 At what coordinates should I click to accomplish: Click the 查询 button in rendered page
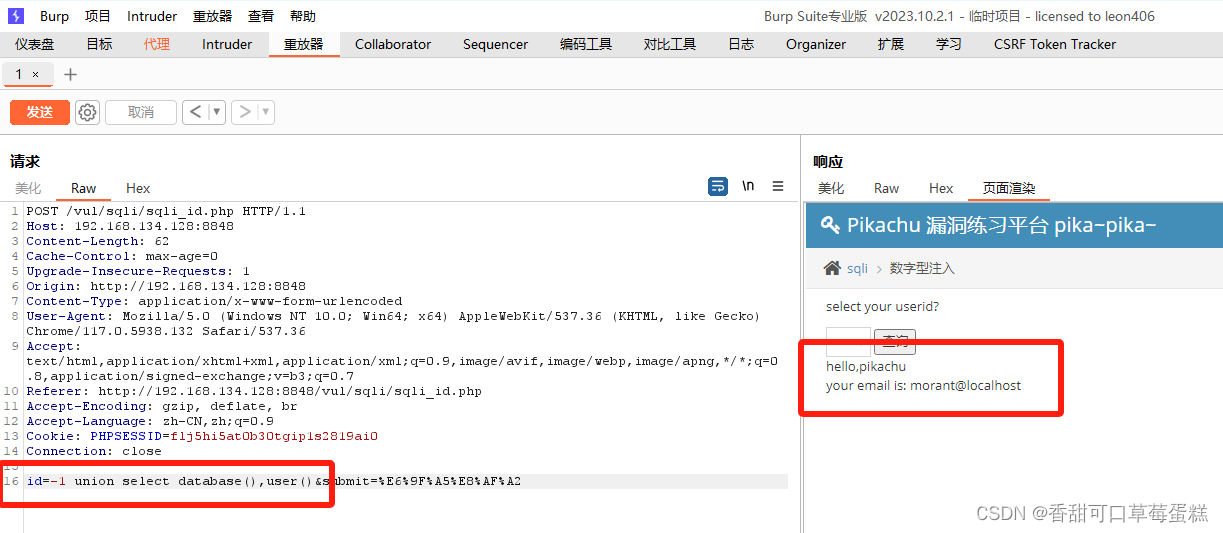pos(895,341)
